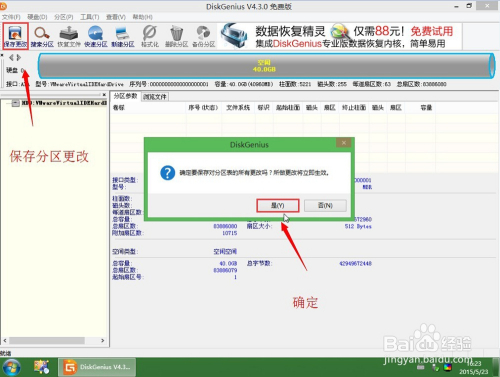
Task: Click the blue question mark icon in the dialog
Action: [167, 173]
